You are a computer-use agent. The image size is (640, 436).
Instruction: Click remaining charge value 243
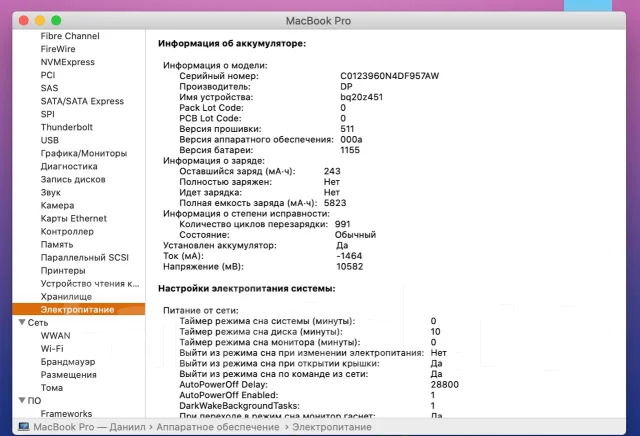pyautogui.click(x=332, y=171)
